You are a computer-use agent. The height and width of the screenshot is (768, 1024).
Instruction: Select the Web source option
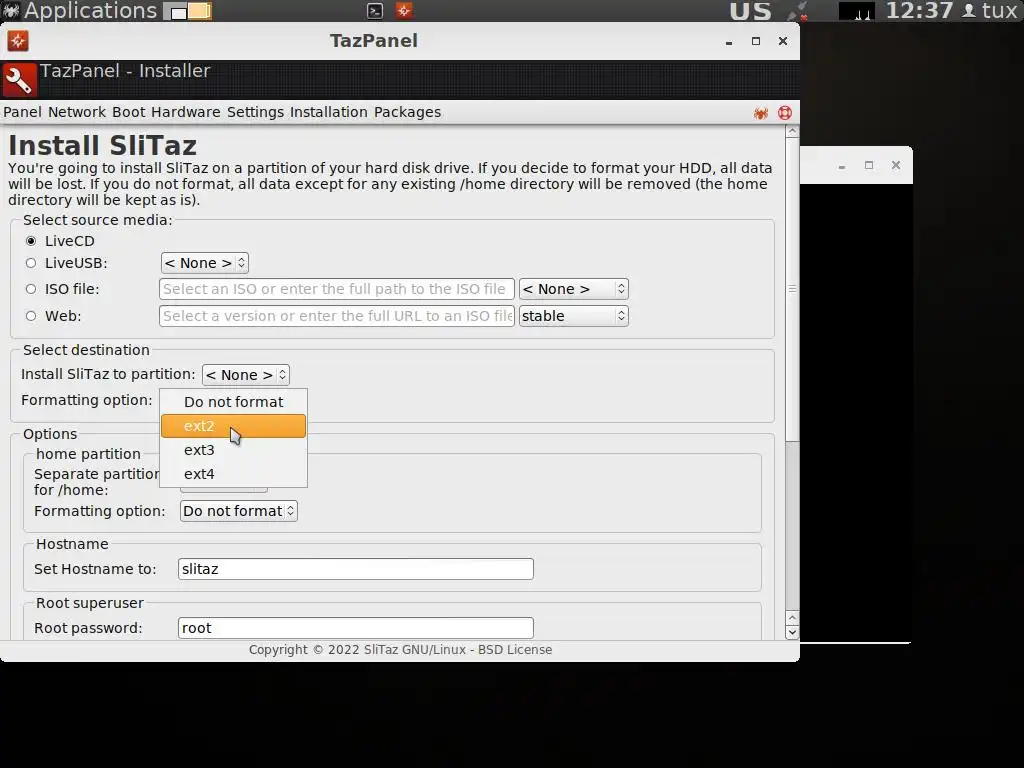click(31, 316)
